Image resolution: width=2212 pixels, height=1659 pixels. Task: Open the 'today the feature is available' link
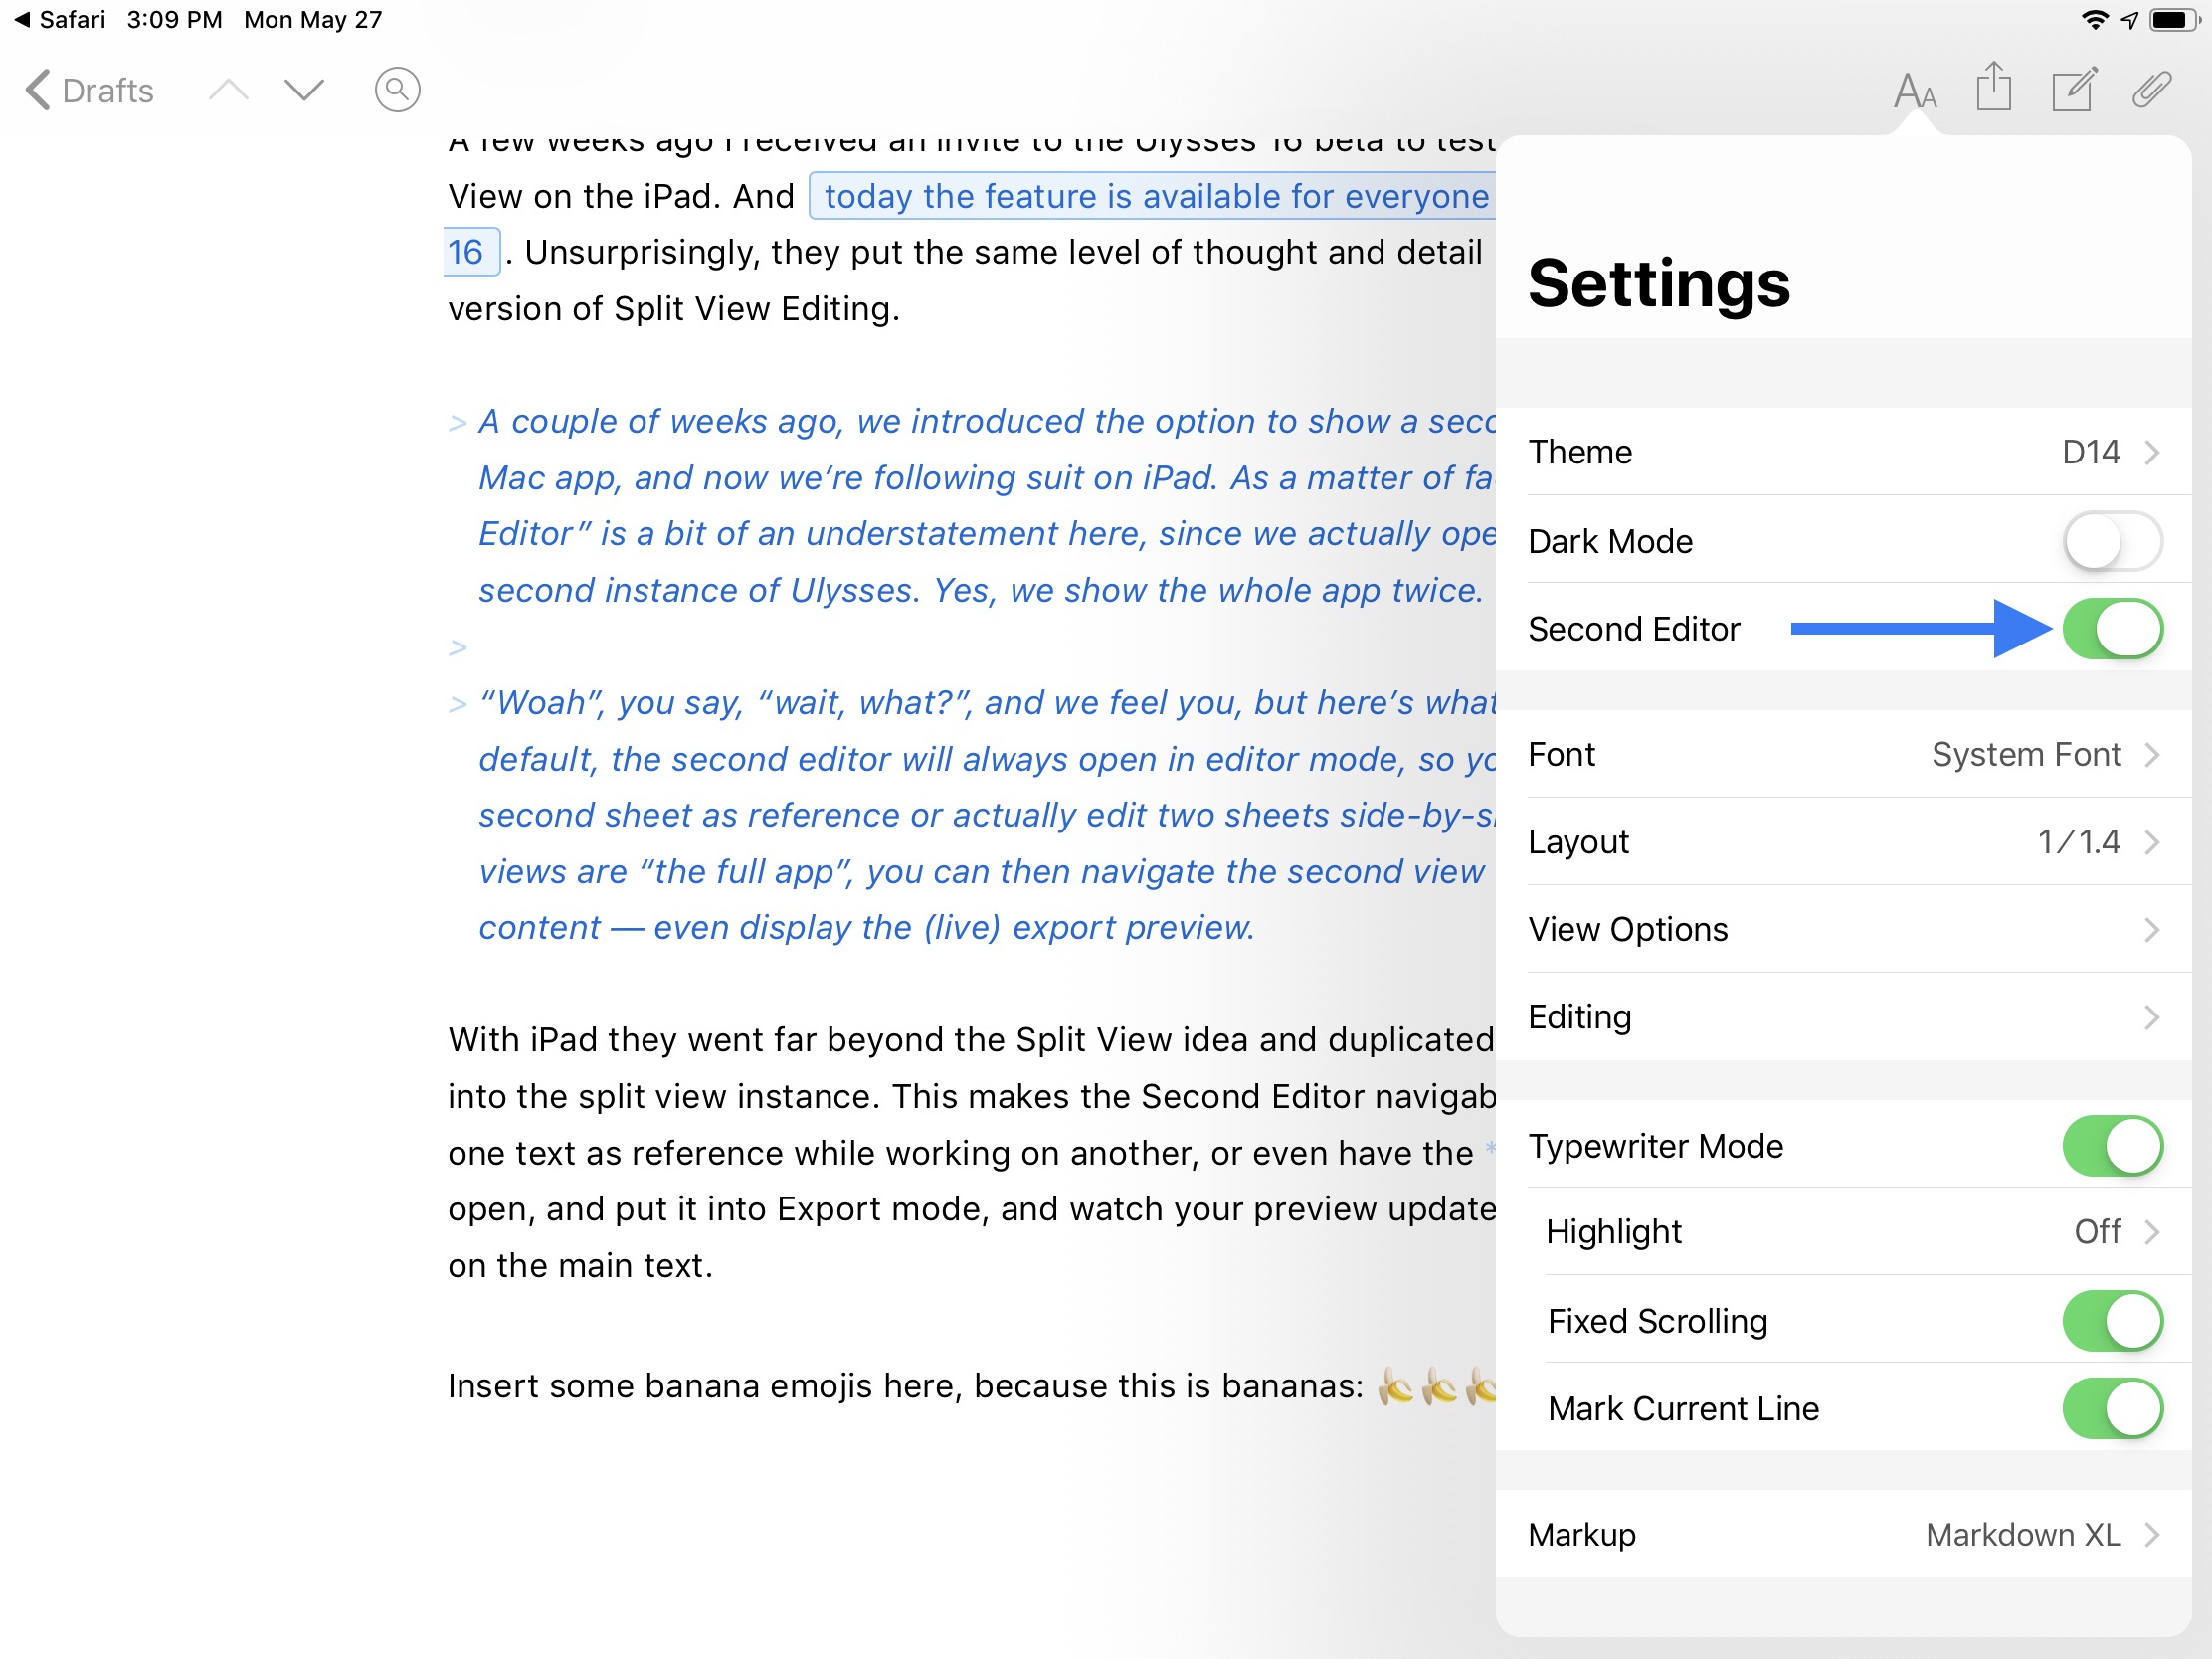(x=1151, y=196)
